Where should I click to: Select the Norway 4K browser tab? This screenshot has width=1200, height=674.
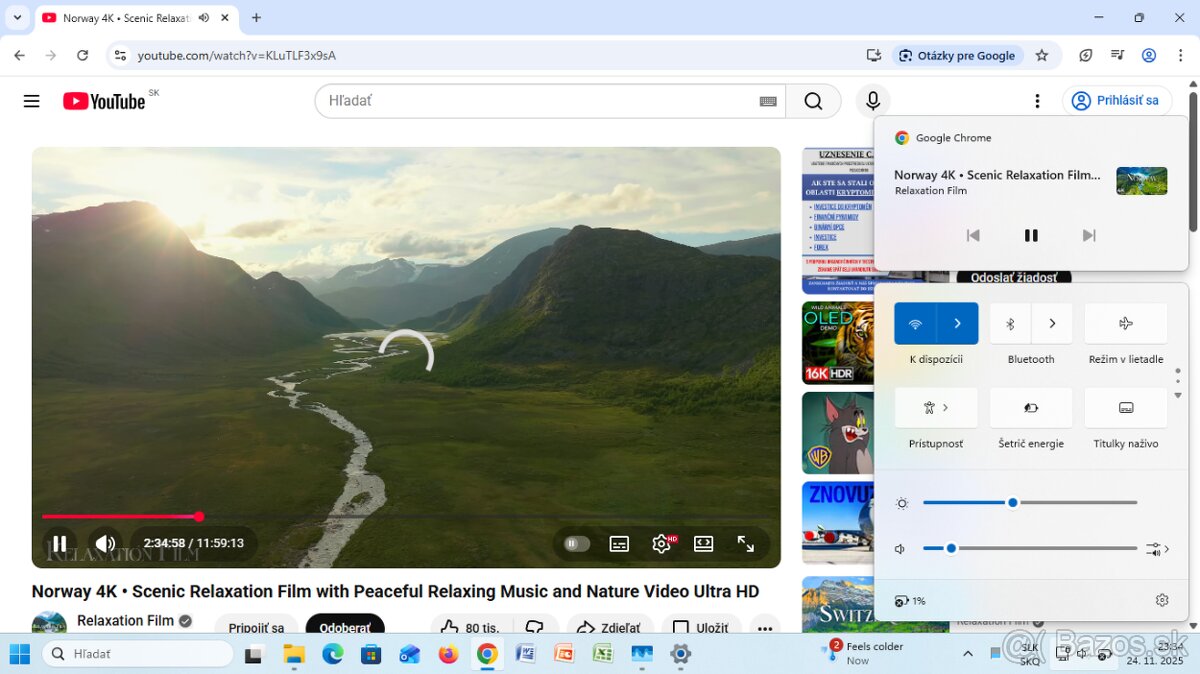pos(125,18)
